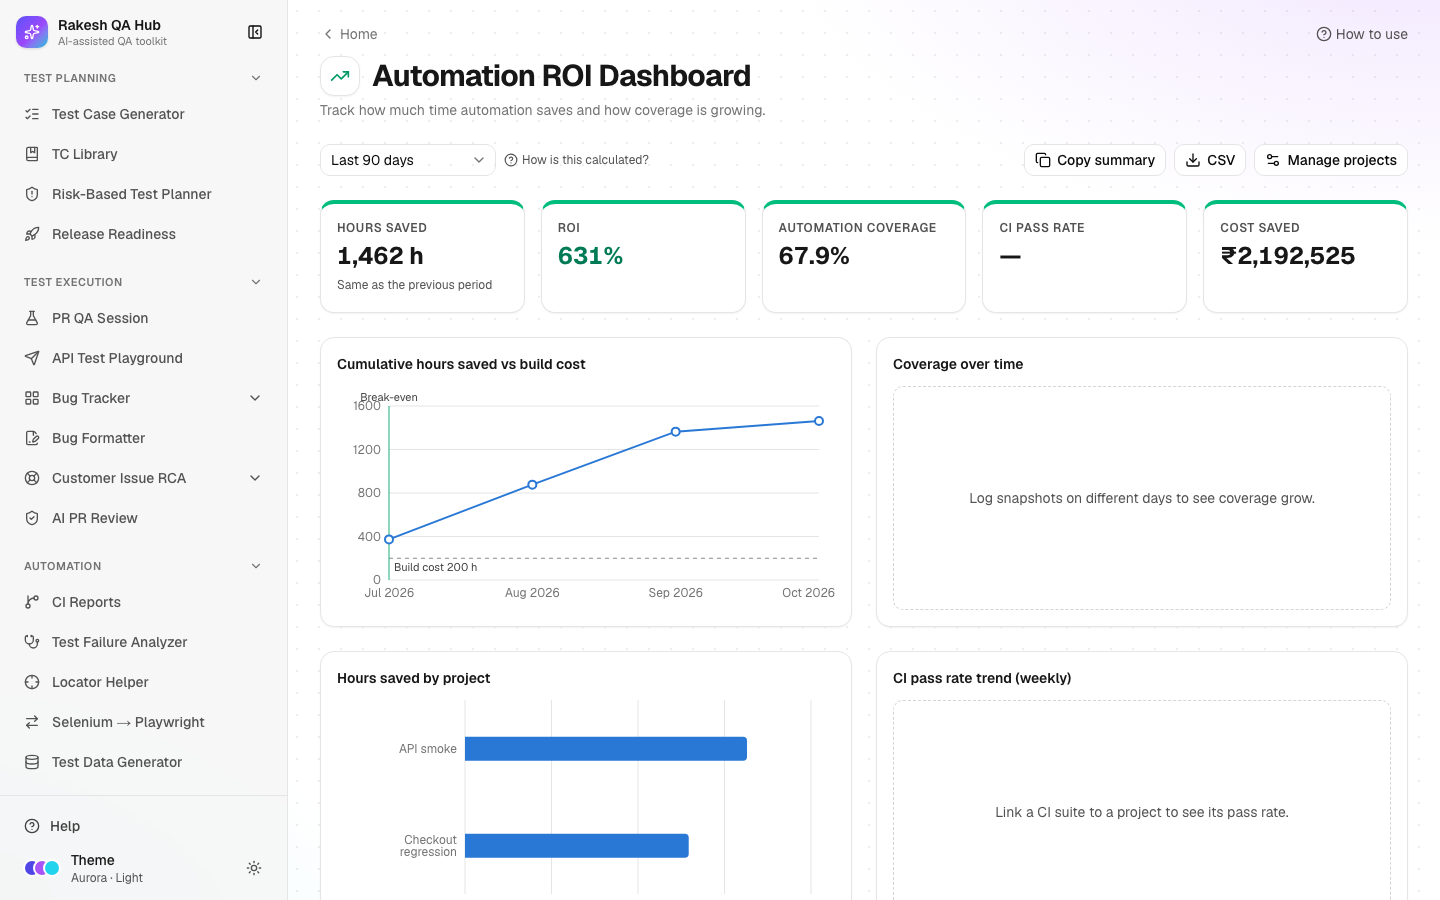Click the AI PR Review shield-check icon
This screenshot has height=900, width=1440.
coord(32,518)
